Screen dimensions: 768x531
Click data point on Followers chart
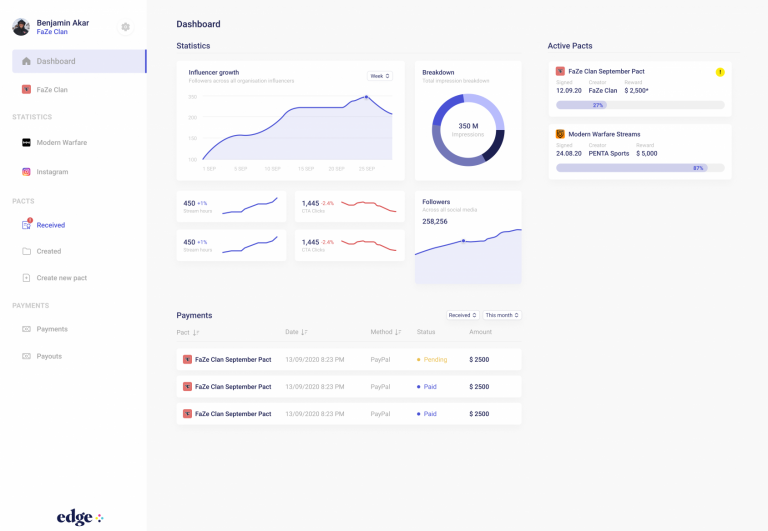pos(463,241)
